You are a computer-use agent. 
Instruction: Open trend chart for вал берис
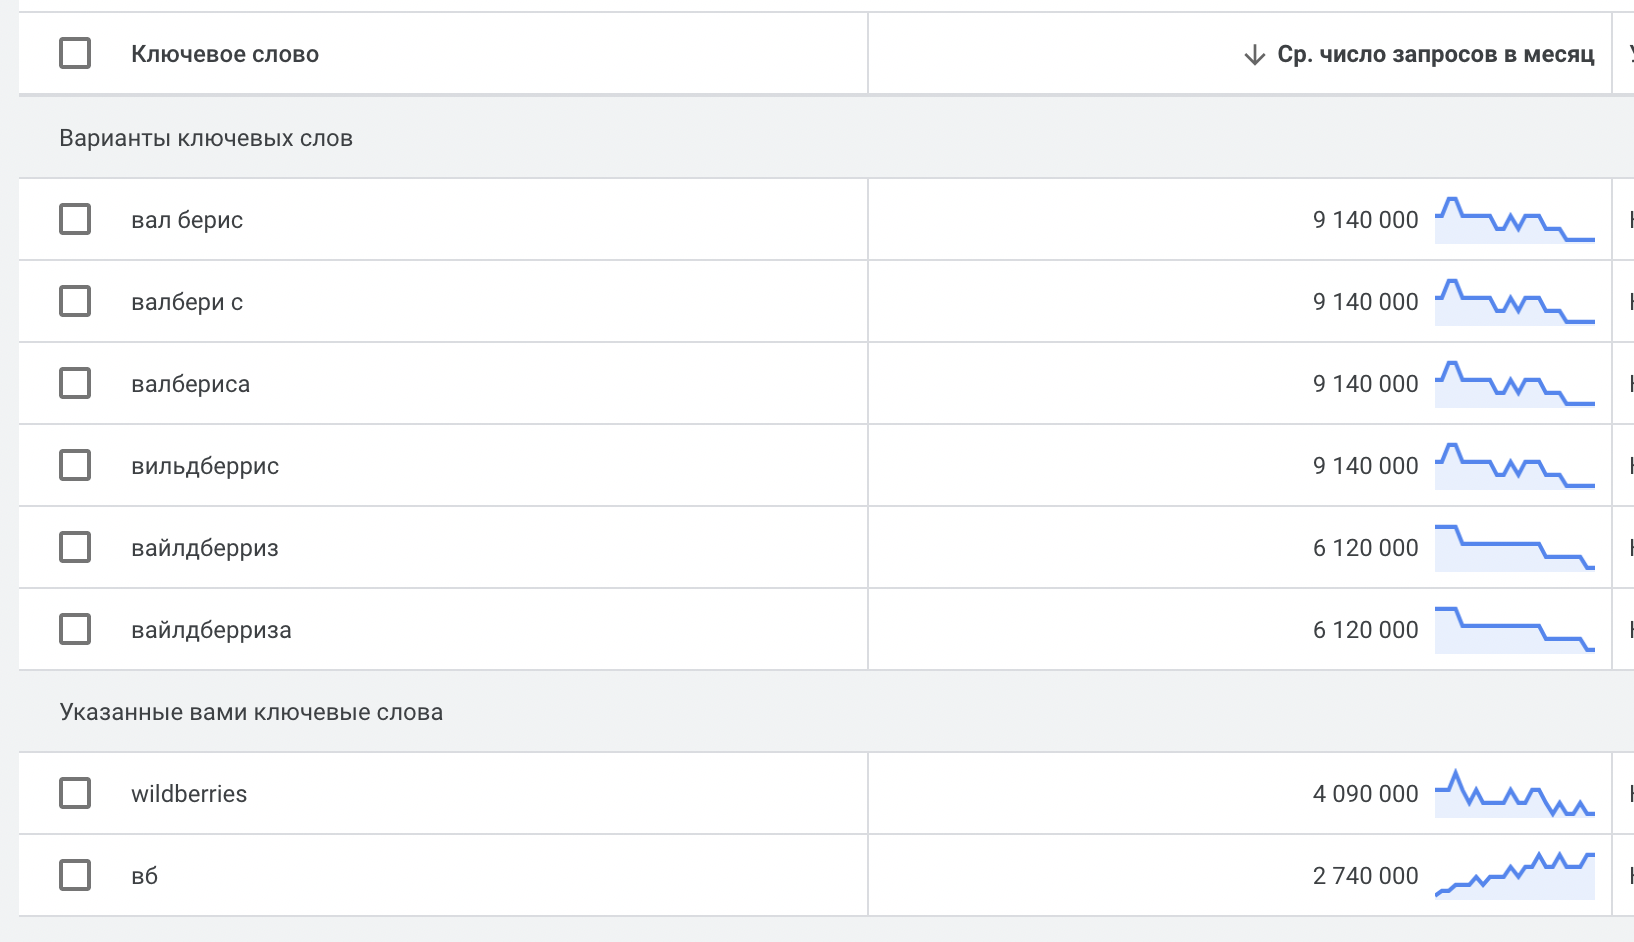point(1514,220)
